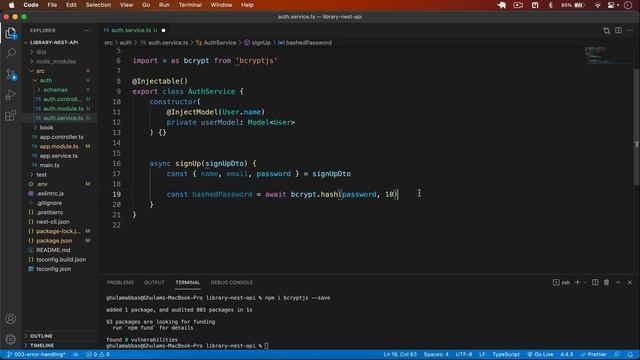Screen dimensions: 640x360
Task: Open the Manage gear icon
Action: click(x=11, y=339)
